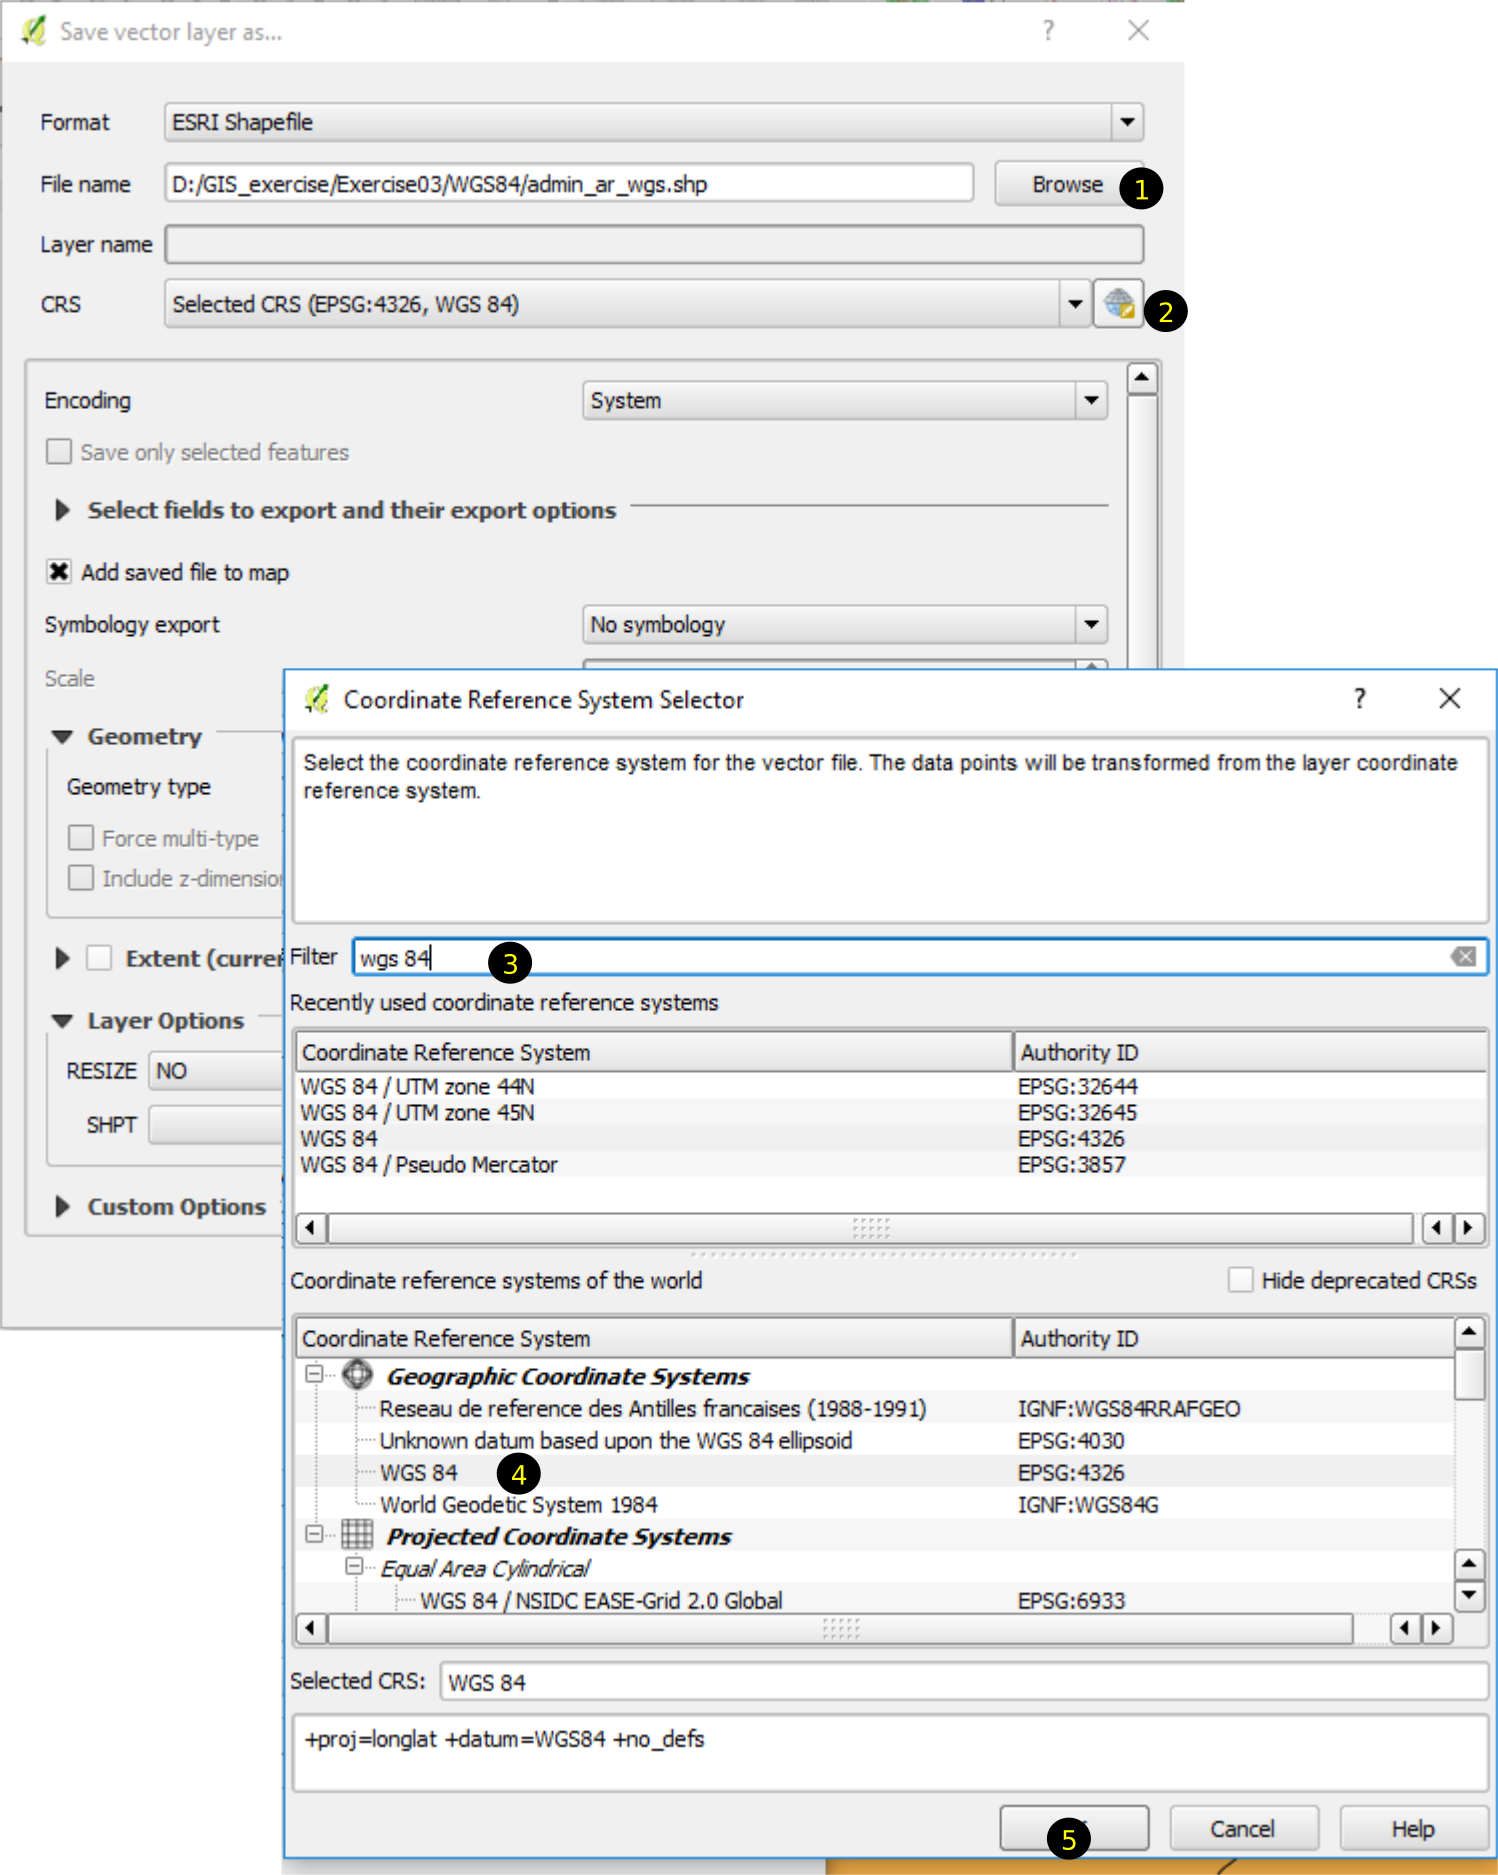Click the Browse button
The width and height of the screenshot is (1498, 1875).
point(1066,185)
